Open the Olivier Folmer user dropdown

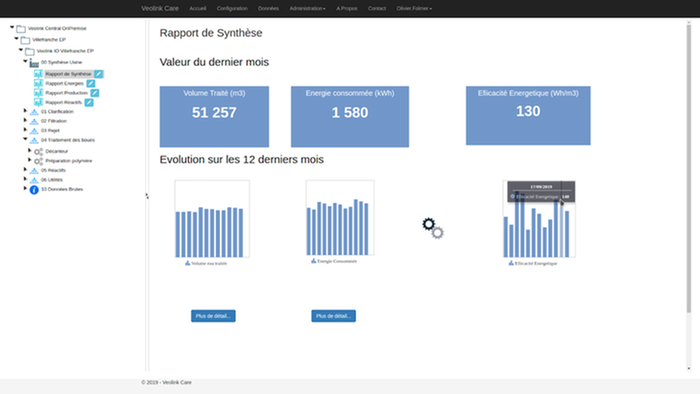coord(414,8)
